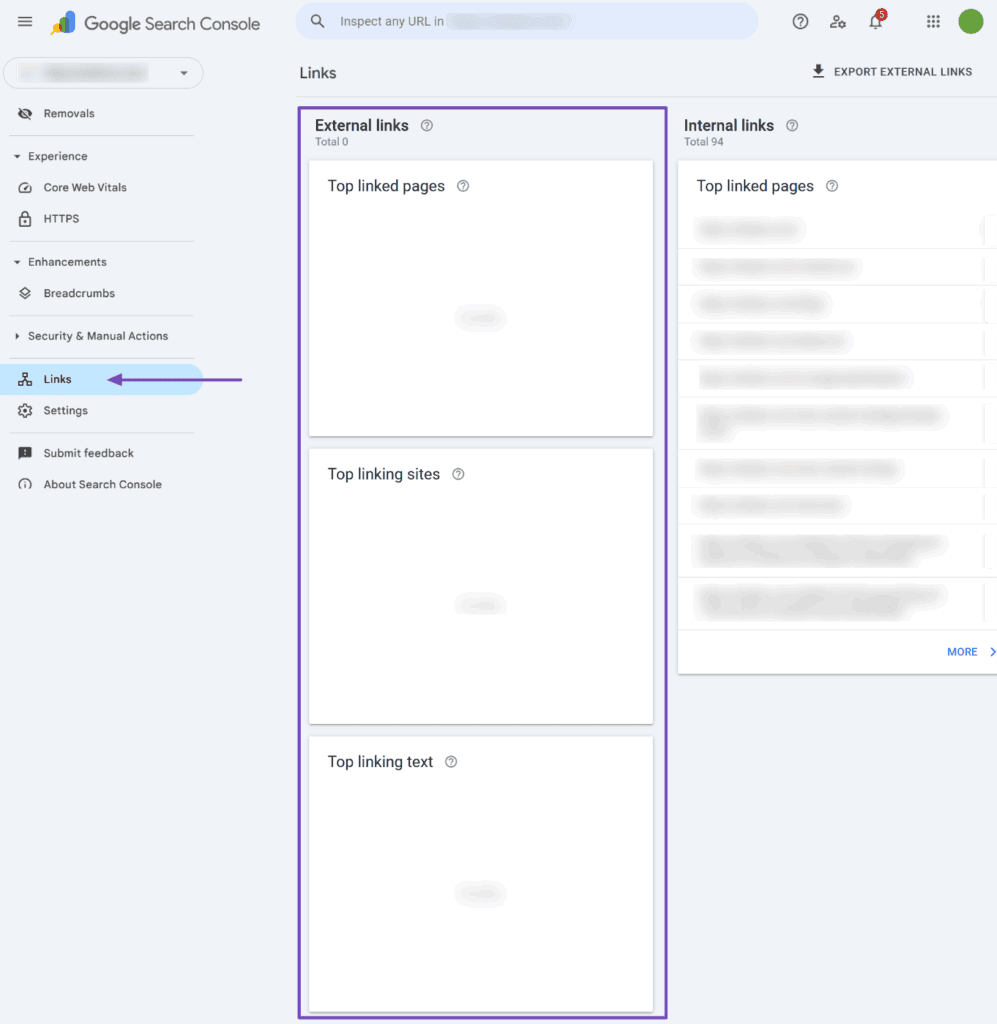
Task: Select the Removals sidebar icon
Action: [24, 113]
